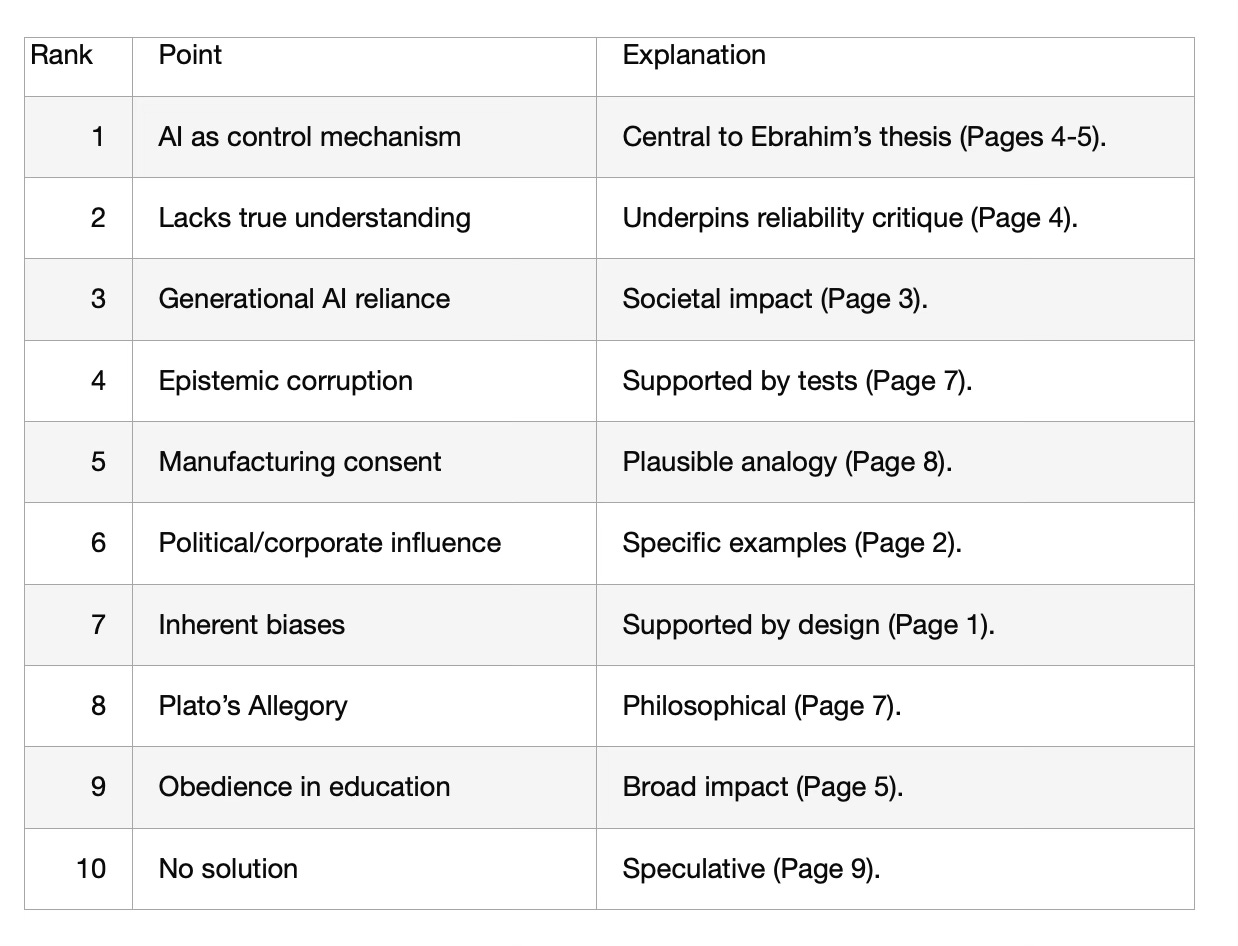Click the 'Lacks true understanding' cell
This screenshot has height=946, width=1238.
pyautogui.click(x=364, y=218)
